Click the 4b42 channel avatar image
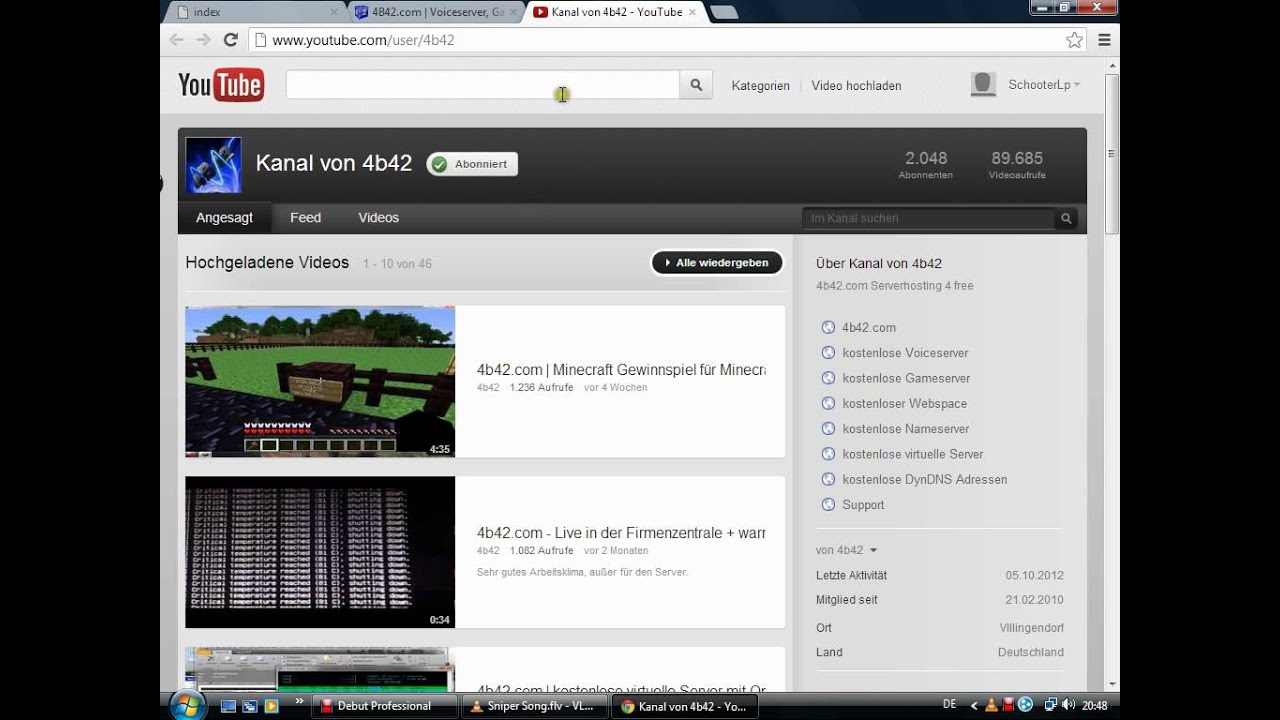The width and height of the screenshot is (1280, 720). coord(213,165)
